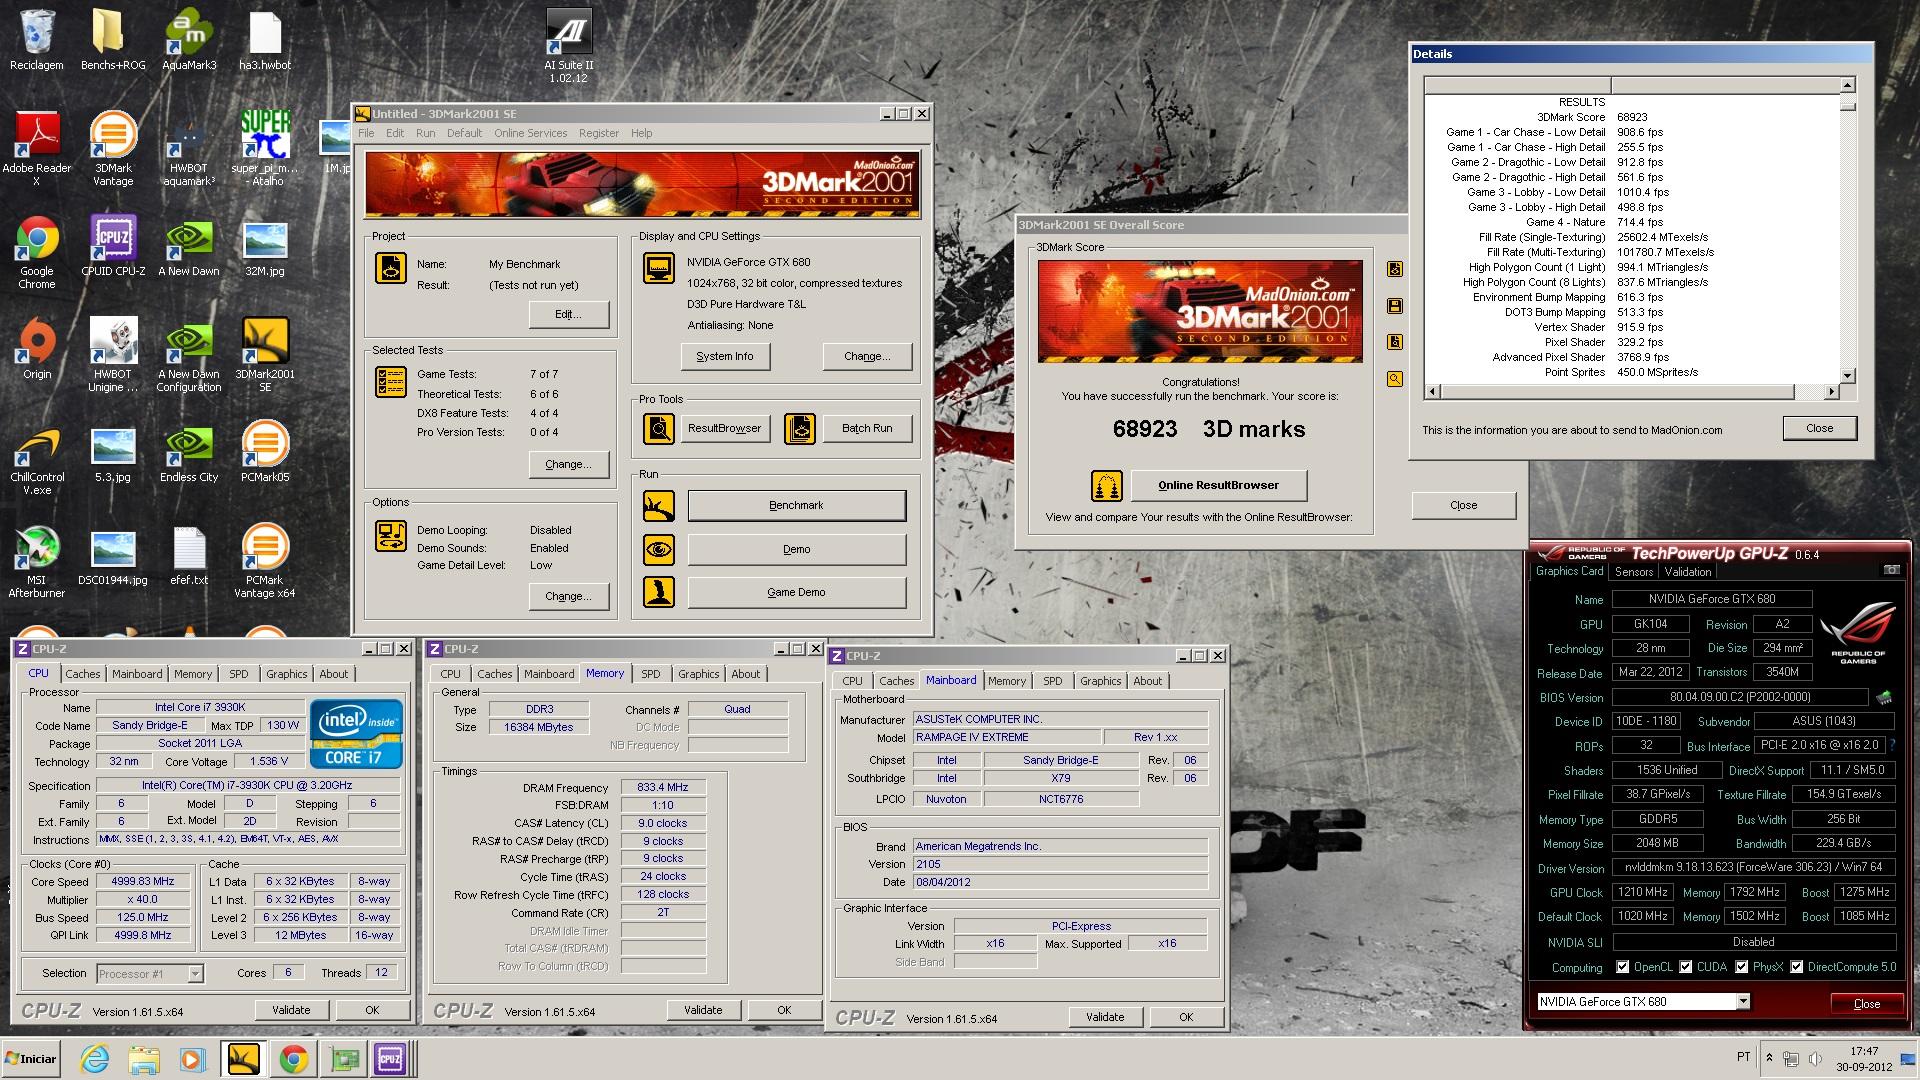Click the ResultBrowser magnifier icon in Pro Tools
Screen dimensions: 1920x1080
tap(659, 429)
